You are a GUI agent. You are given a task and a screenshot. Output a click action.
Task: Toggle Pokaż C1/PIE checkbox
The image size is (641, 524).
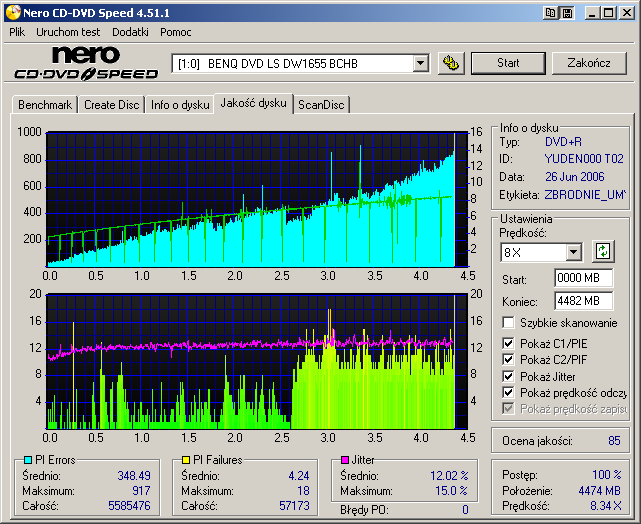(508, 343)
